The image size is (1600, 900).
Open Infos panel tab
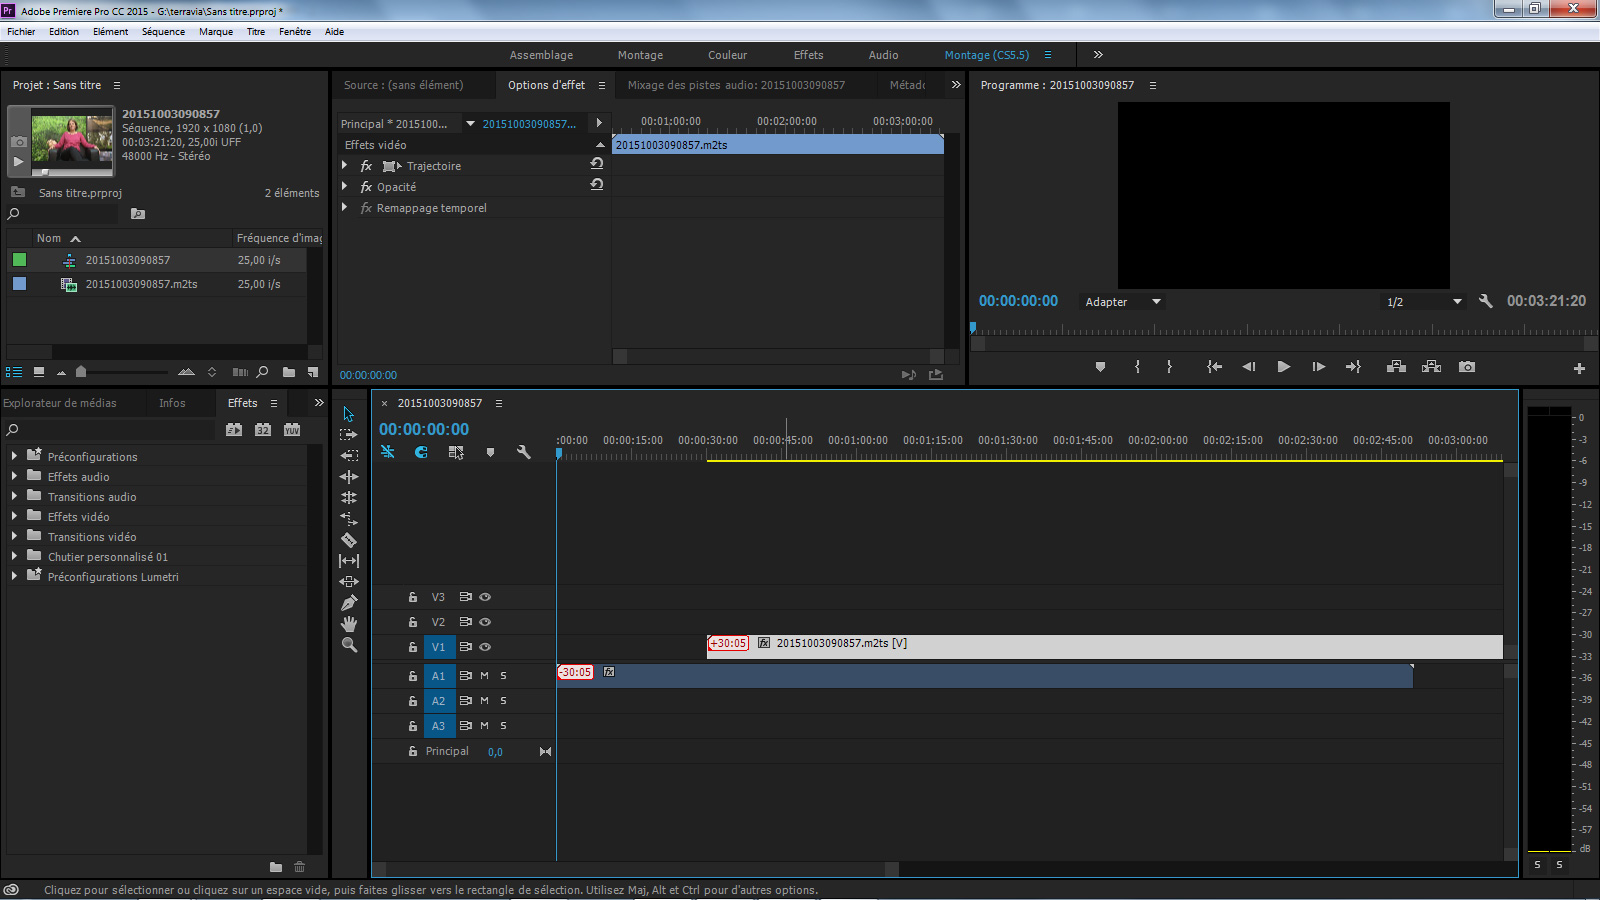coord(172,403)
